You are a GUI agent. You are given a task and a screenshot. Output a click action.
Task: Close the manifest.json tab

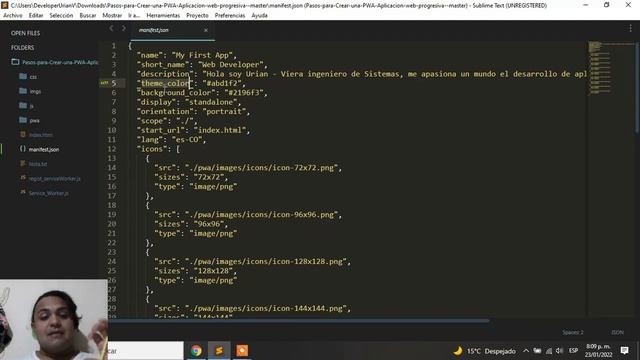click(206, 30)
